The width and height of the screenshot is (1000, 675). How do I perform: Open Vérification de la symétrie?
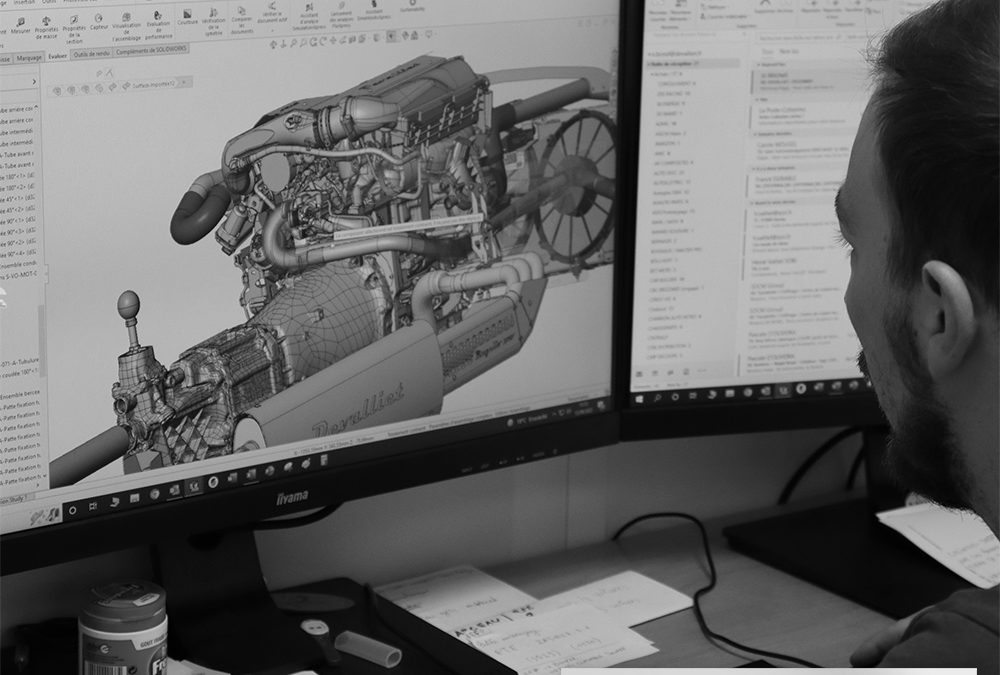[214, 22]
